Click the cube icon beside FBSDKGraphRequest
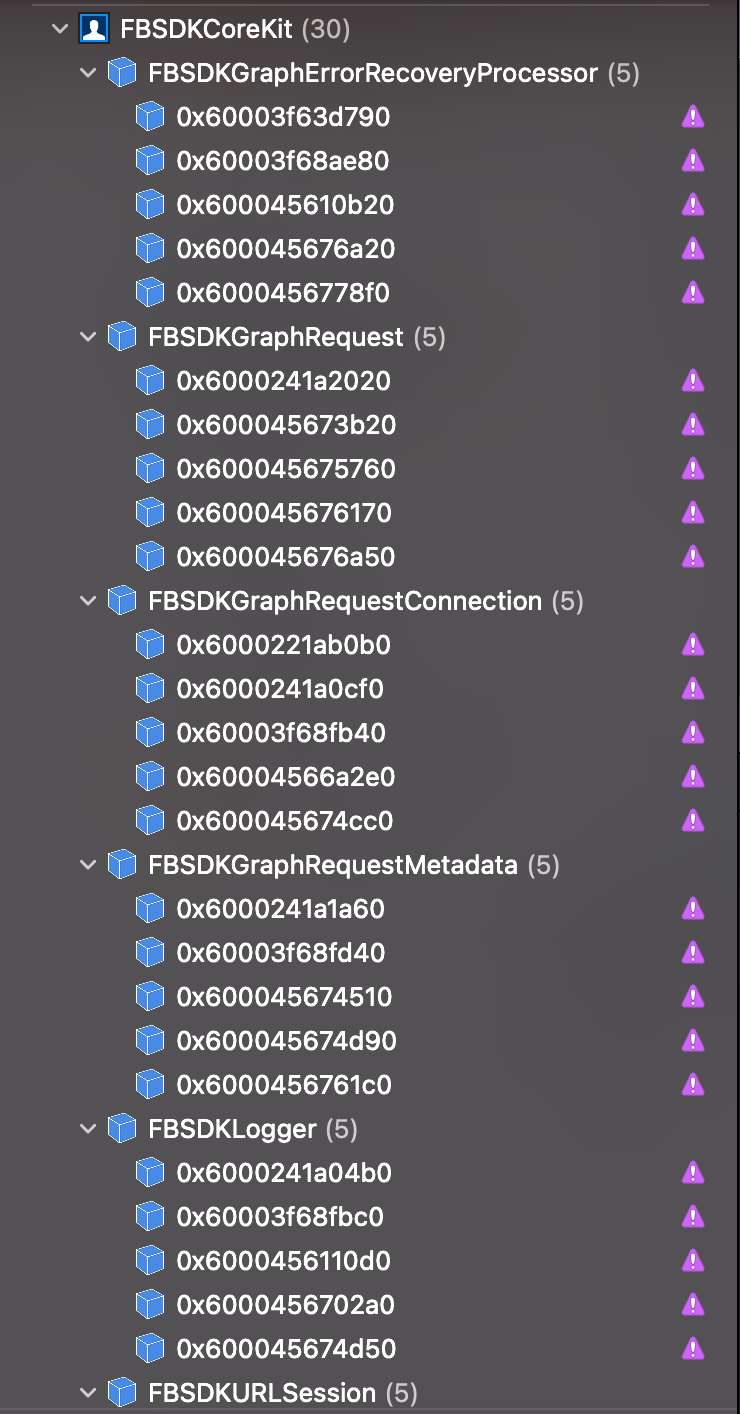The image size is (740, 1414). (121, 336)
